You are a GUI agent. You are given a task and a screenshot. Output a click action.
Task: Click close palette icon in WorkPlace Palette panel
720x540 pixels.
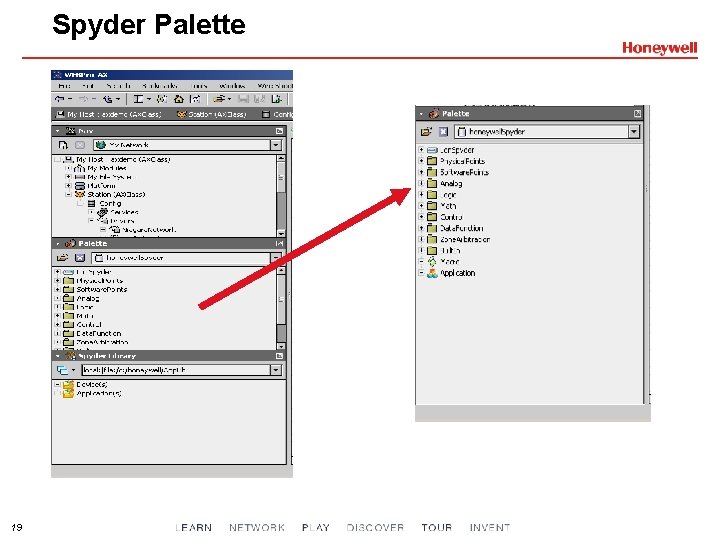pyautogui.click(x=79, y=258)
